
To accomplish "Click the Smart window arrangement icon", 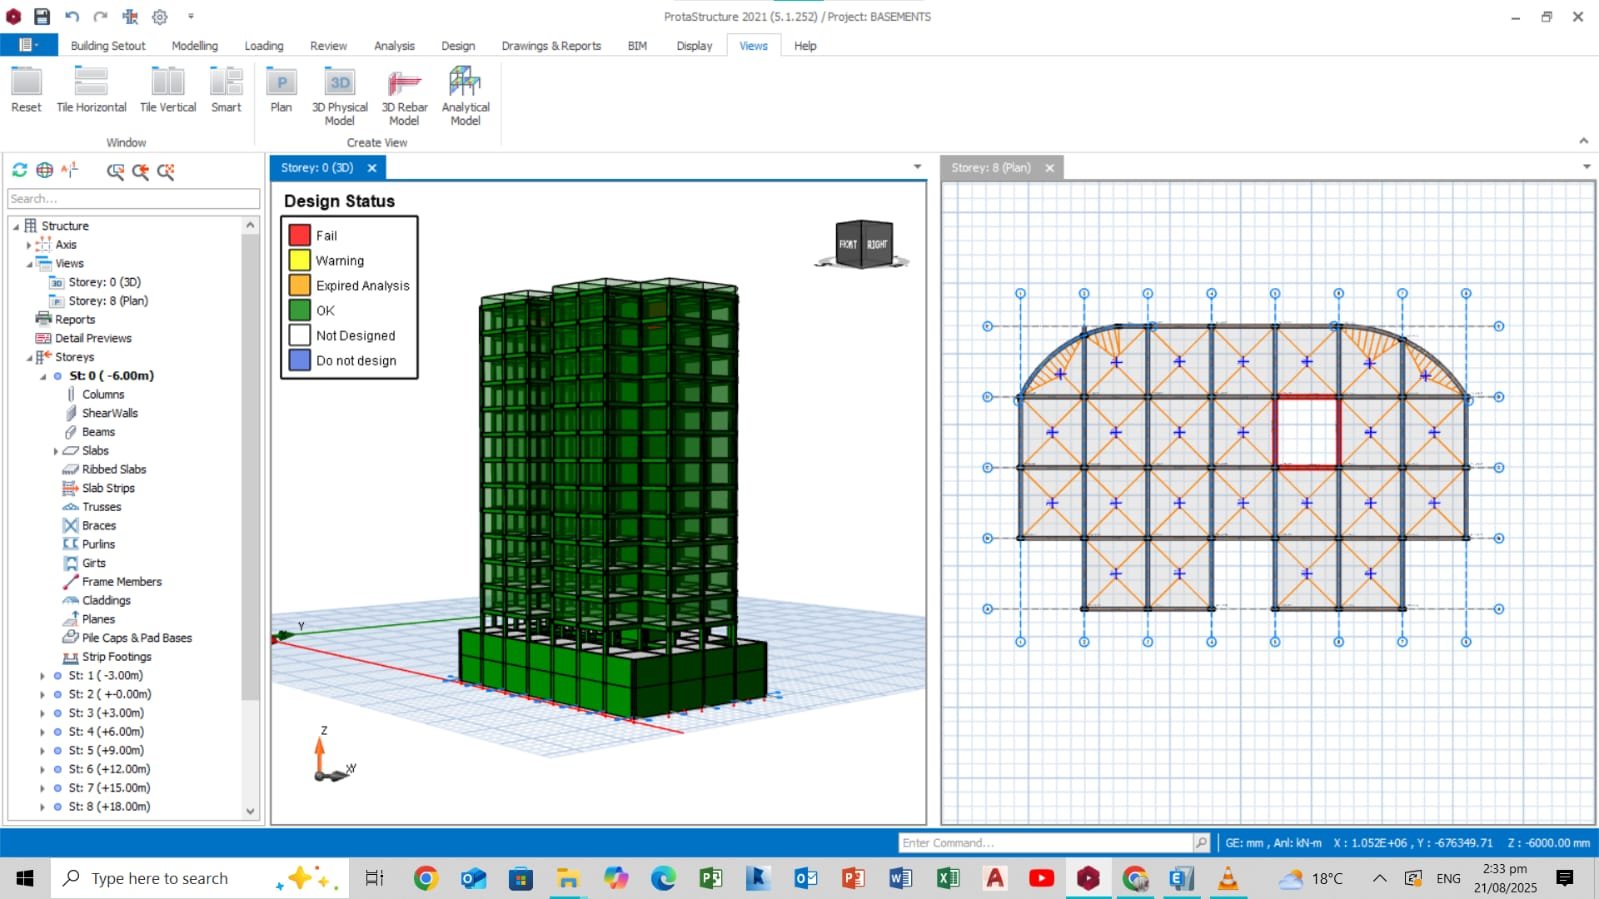I will [x=226, y=84].
